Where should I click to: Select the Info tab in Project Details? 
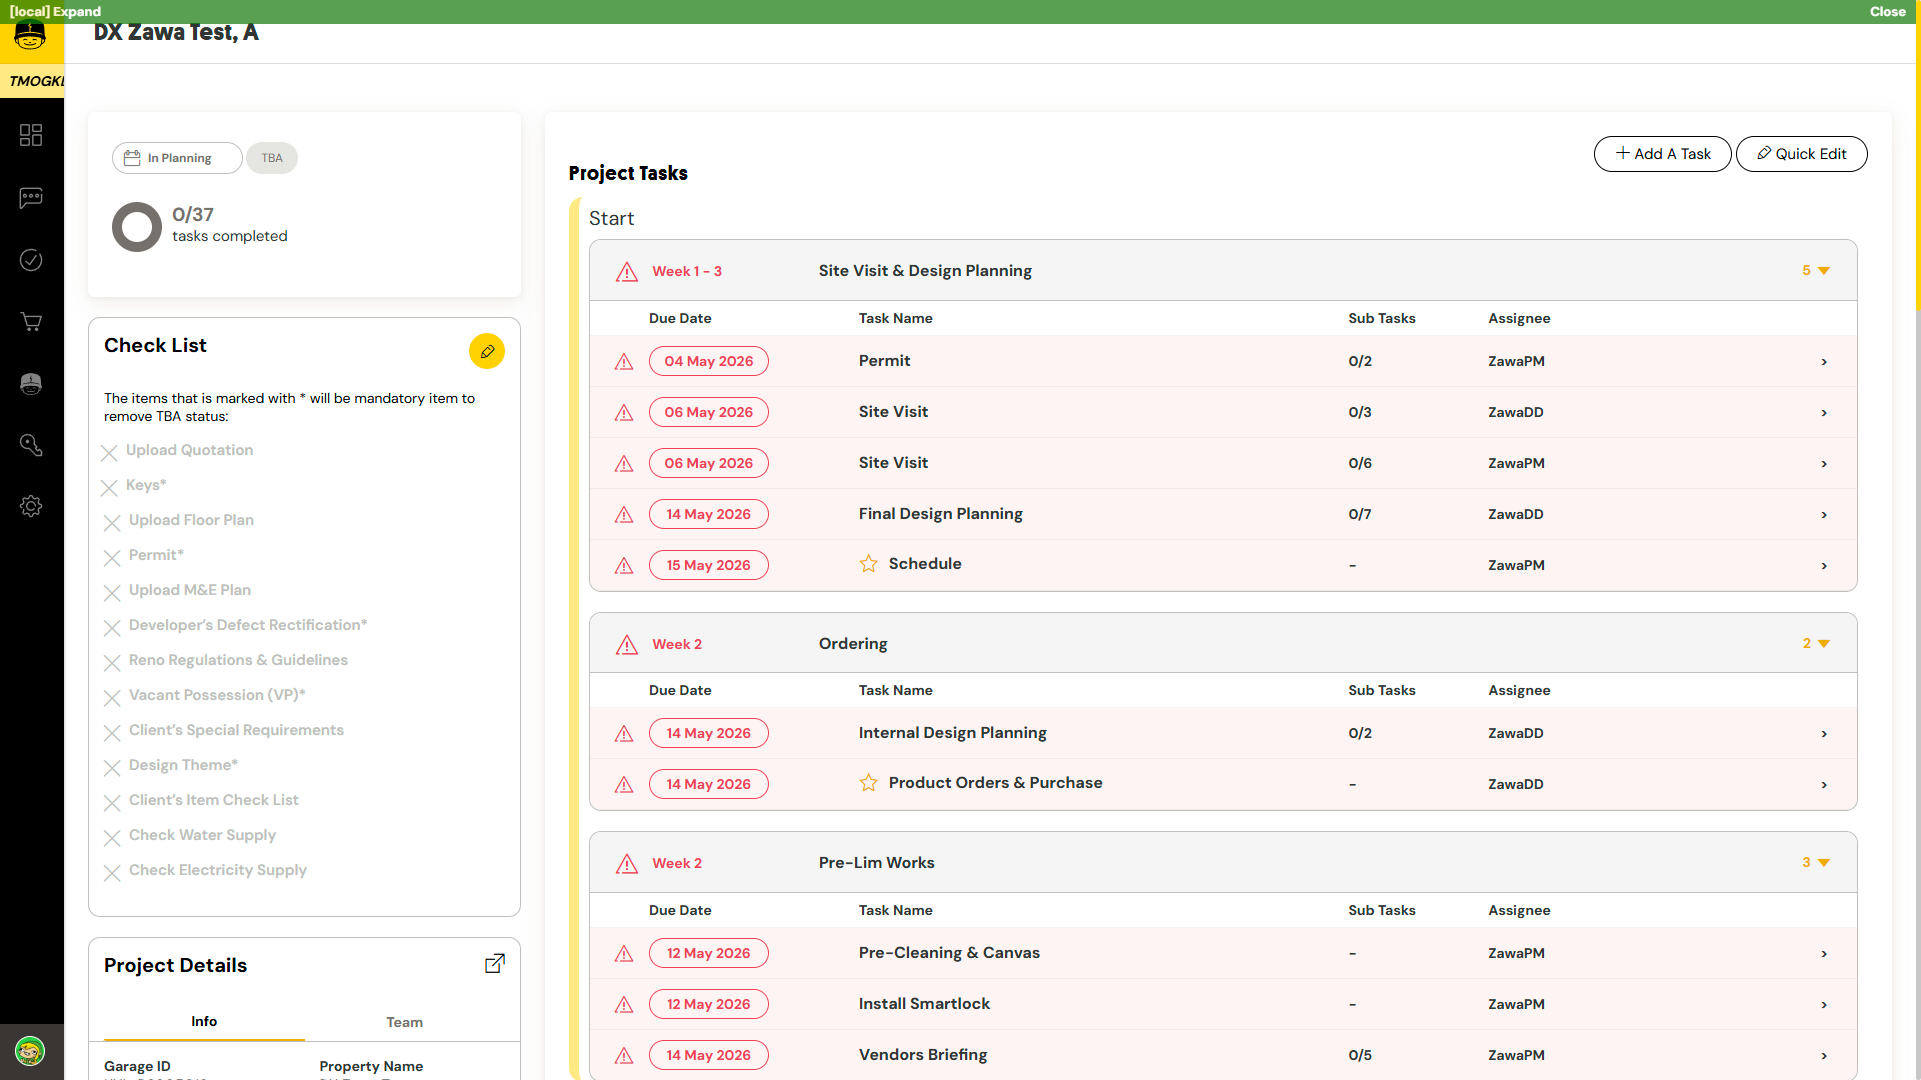pyautogui.click(x=204, y=1021)
